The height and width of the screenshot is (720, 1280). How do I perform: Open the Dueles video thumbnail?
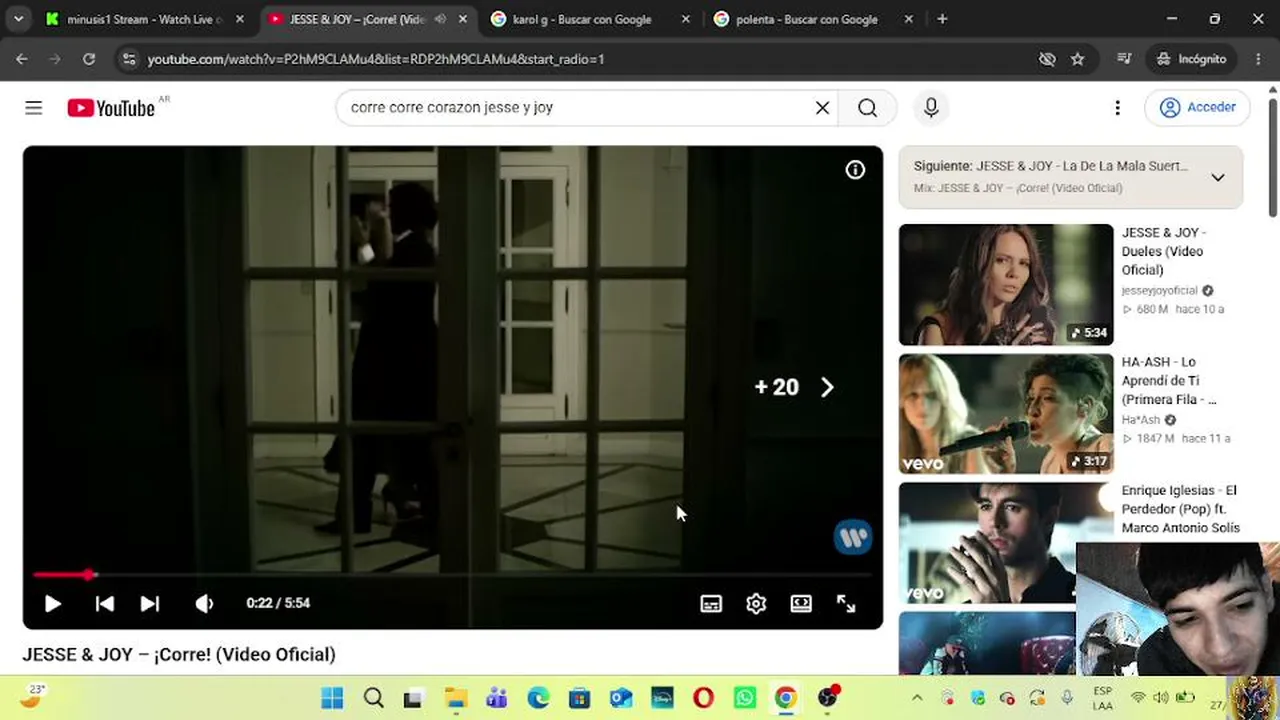(x=1006, y=284)
